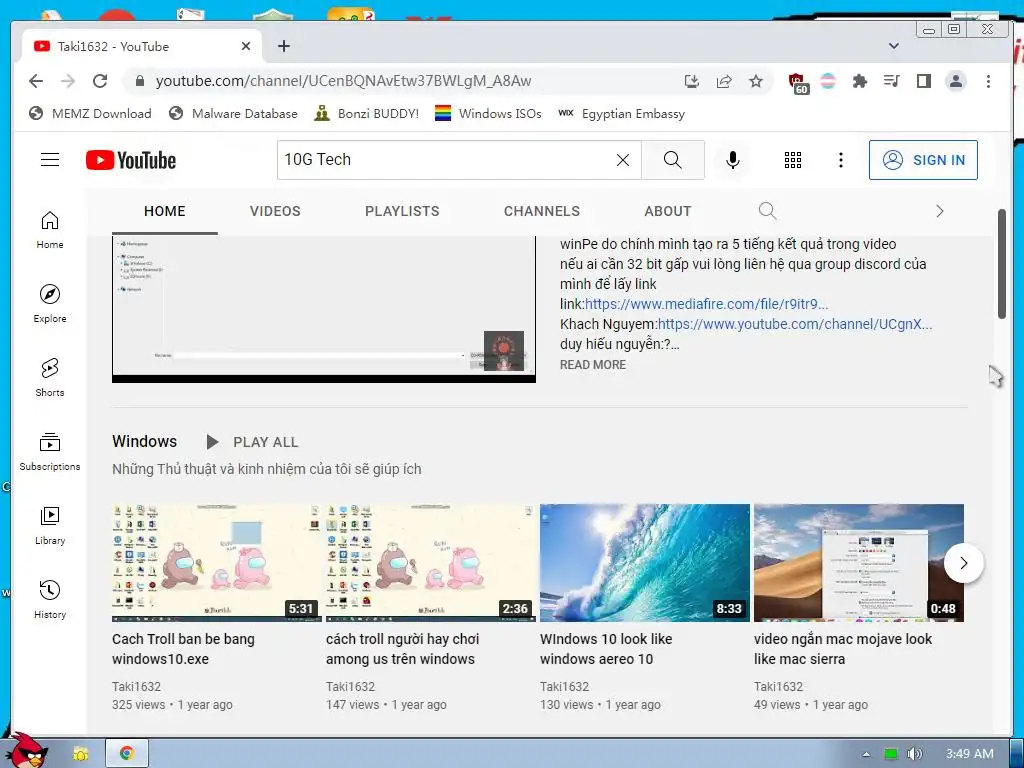The width and height of the screenshot is (1024, 768).
Task: Open the 5:31 Cach Troll video thumbnail
Action: pyautogui.click(x=217, y=563)
